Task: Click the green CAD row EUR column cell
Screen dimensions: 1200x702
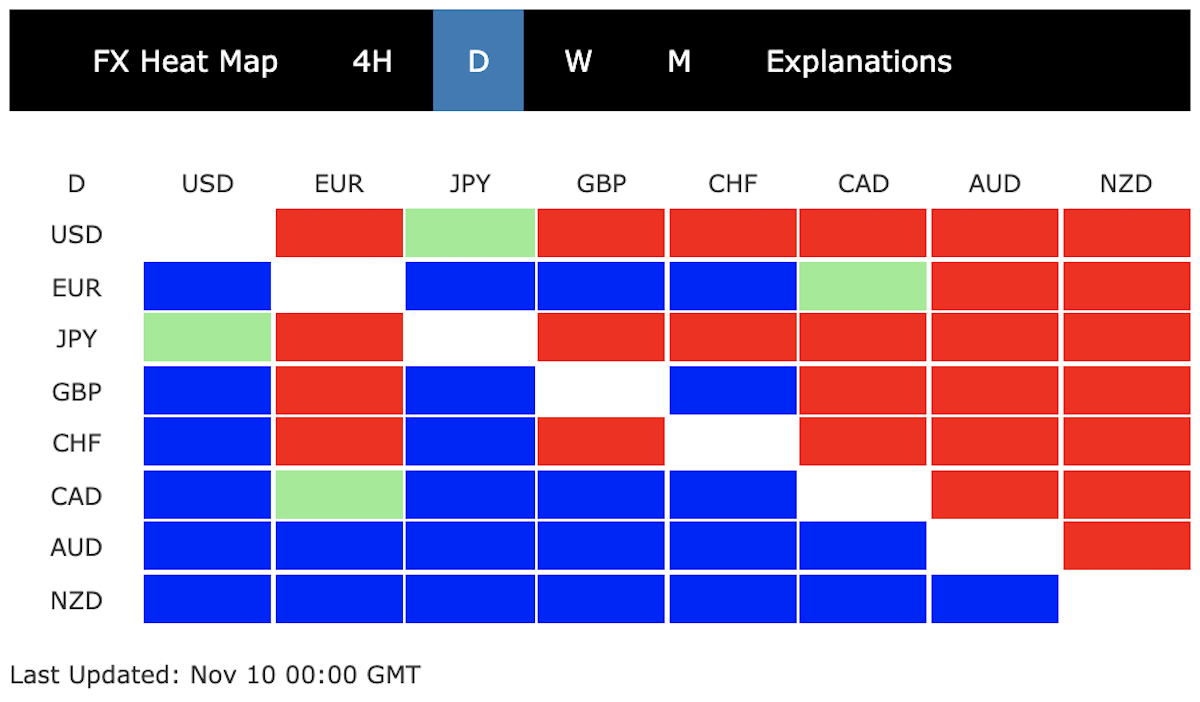Action: pyautogui.click(x=339, y=494)
